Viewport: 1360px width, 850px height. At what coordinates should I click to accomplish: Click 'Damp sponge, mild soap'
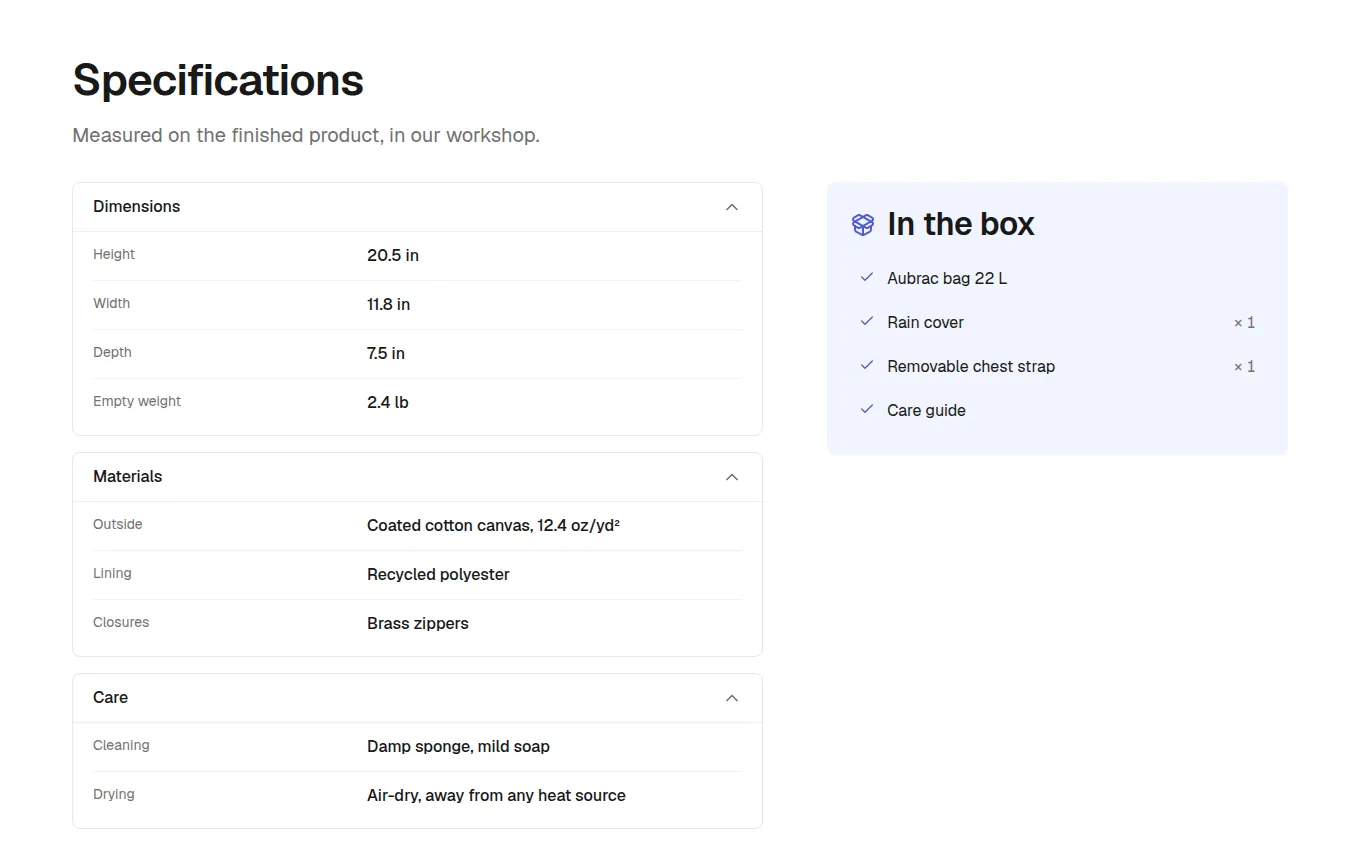[x=458, y=746]
